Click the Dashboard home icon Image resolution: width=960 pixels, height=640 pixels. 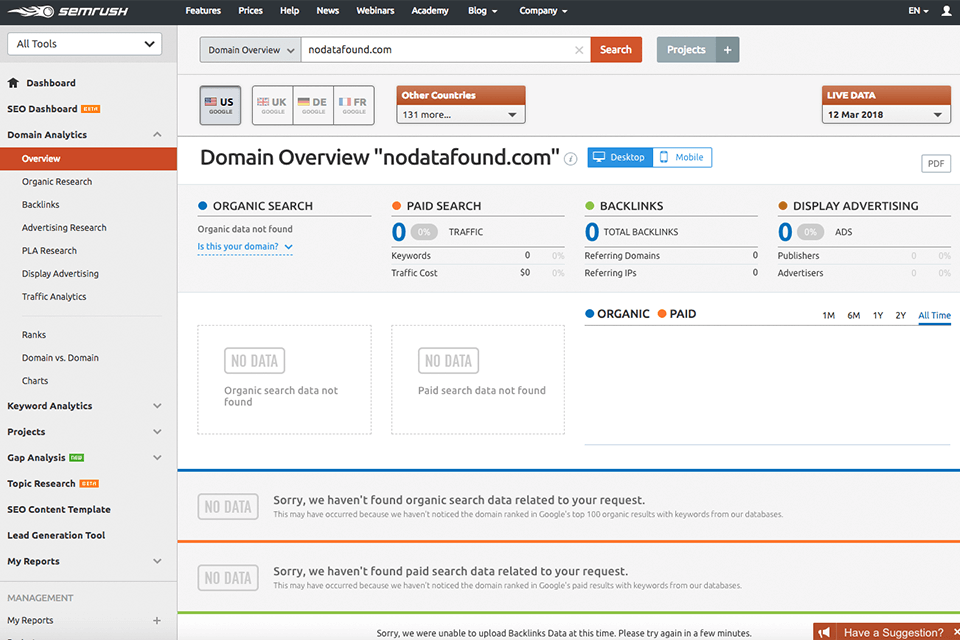[x=13, y=83]
